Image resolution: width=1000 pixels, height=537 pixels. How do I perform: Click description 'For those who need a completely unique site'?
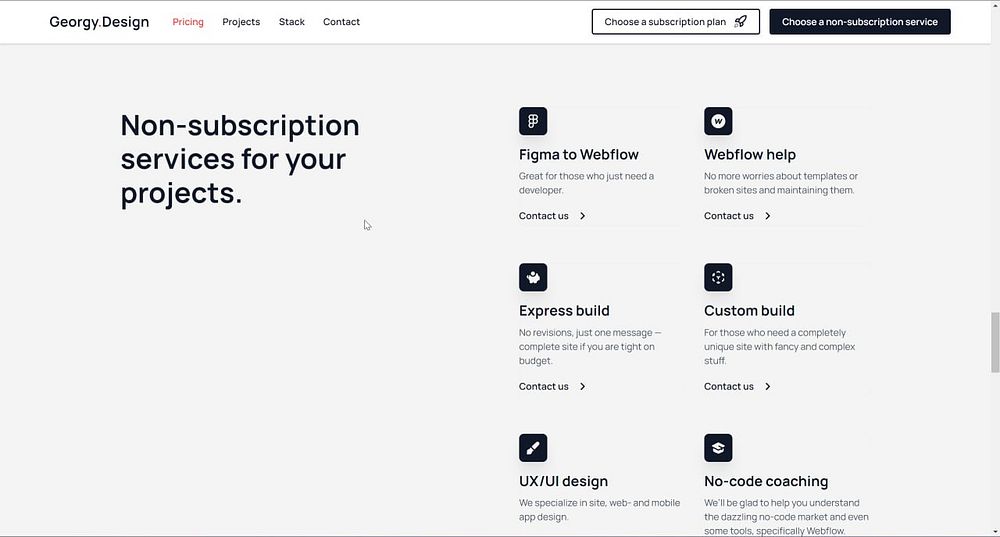[x=779, y=346]
